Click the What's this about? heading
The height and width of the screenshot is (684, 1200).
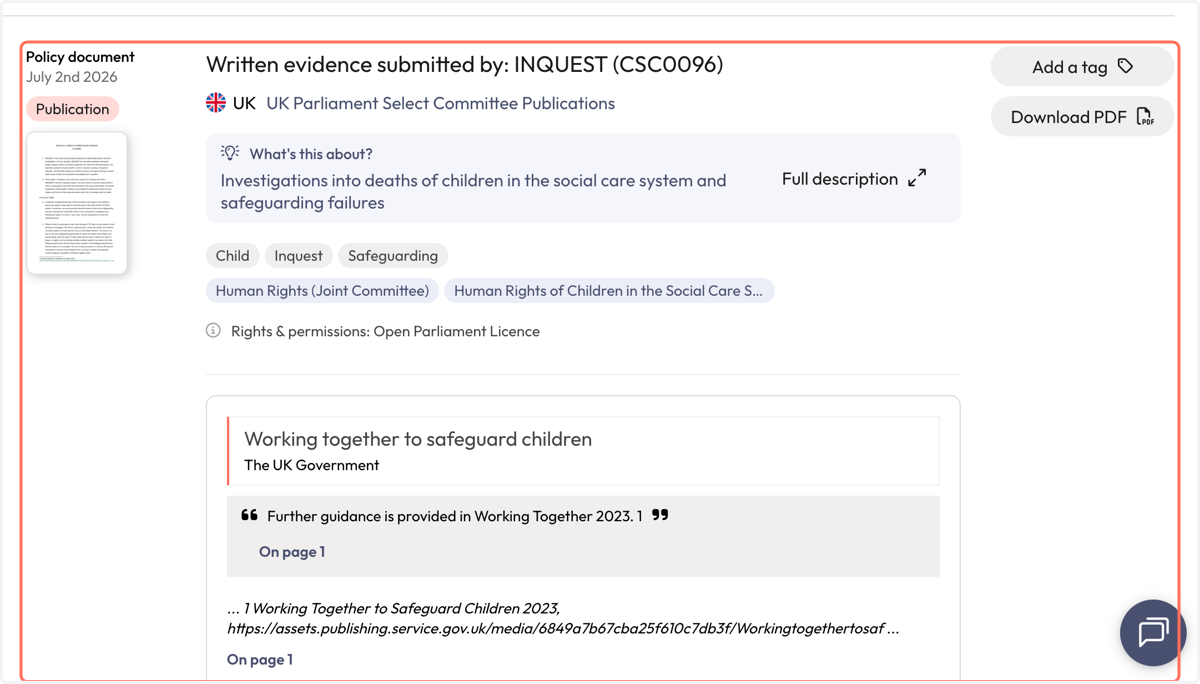click(311, 154)
